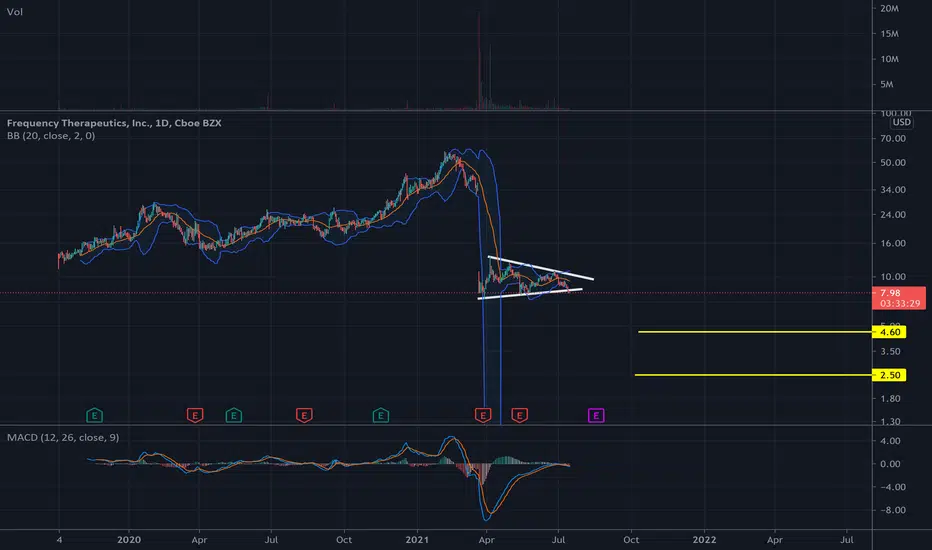Image resolution: width=932 pixels, height=550 pixels.
Task: Open the MACD (12, 26, close, 9) legend
Action: click(63, 437)
